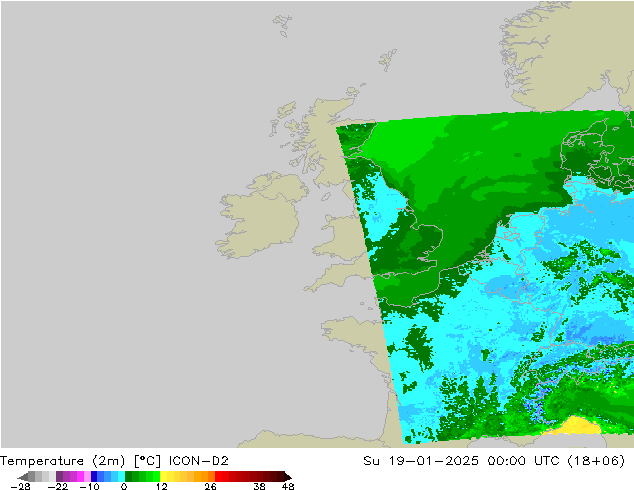The image size is (634, 490).
Task: Click Ireland on the map
Action: (x=261, y=216)
